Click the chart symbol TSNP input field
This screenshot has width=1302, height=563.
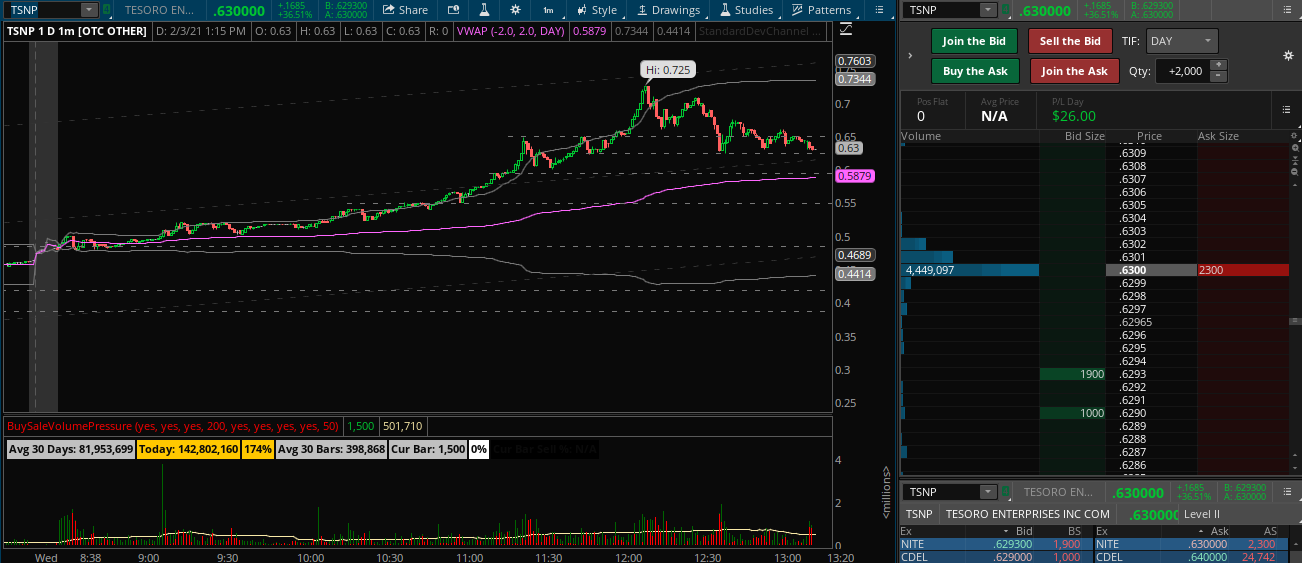(42, 10)
